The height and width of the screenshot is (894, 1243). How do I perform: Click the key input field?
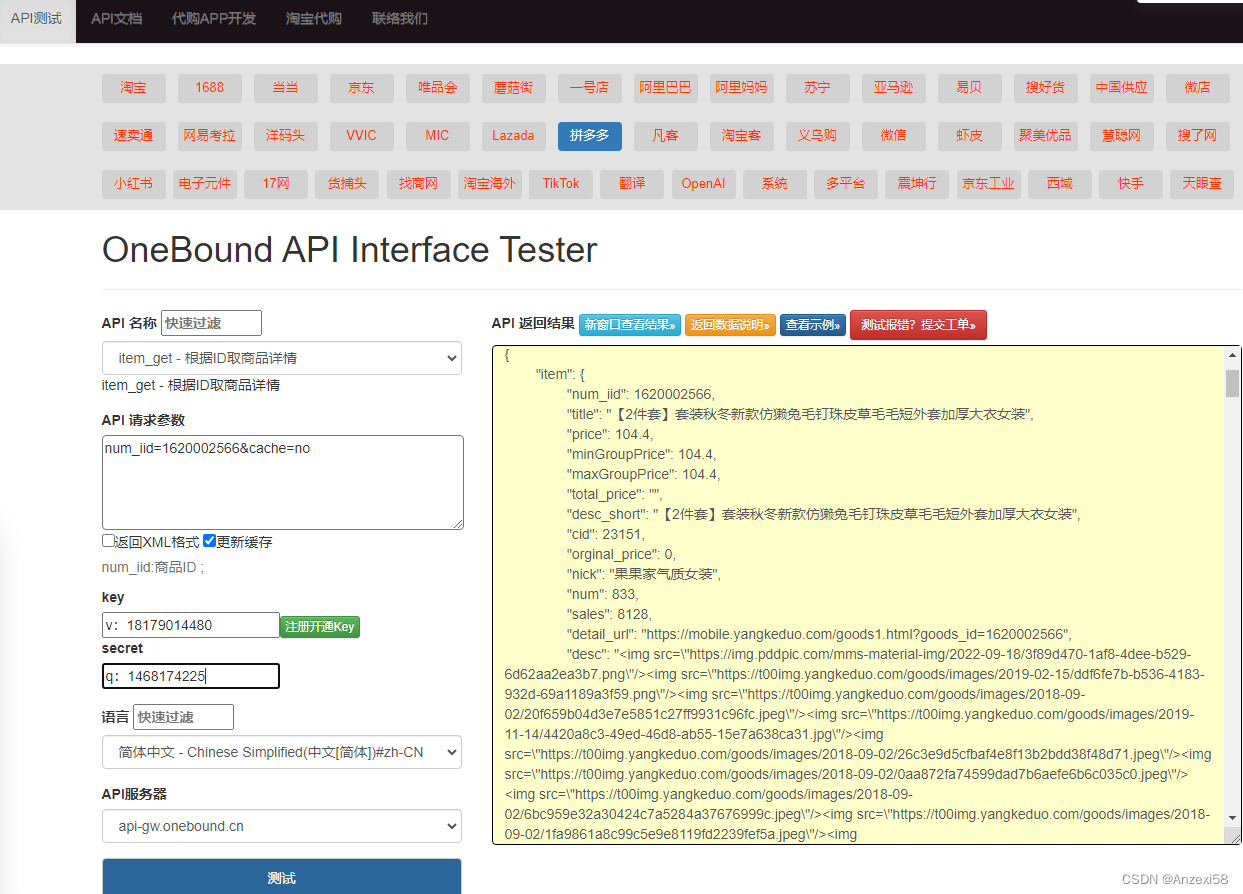pyautogui.click(x=191, y=625)
